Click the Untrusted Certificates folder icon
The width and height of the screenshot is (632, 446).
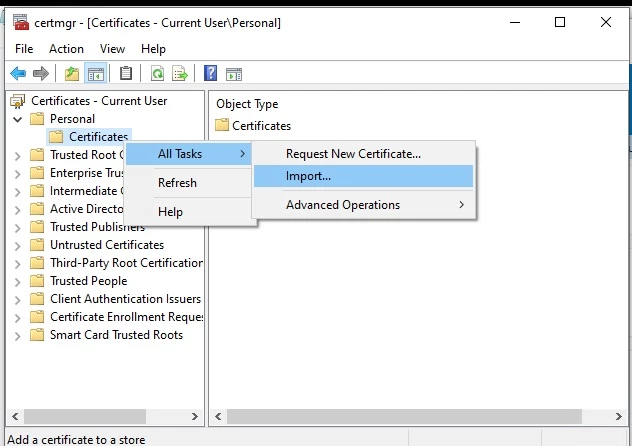[37, 245]
